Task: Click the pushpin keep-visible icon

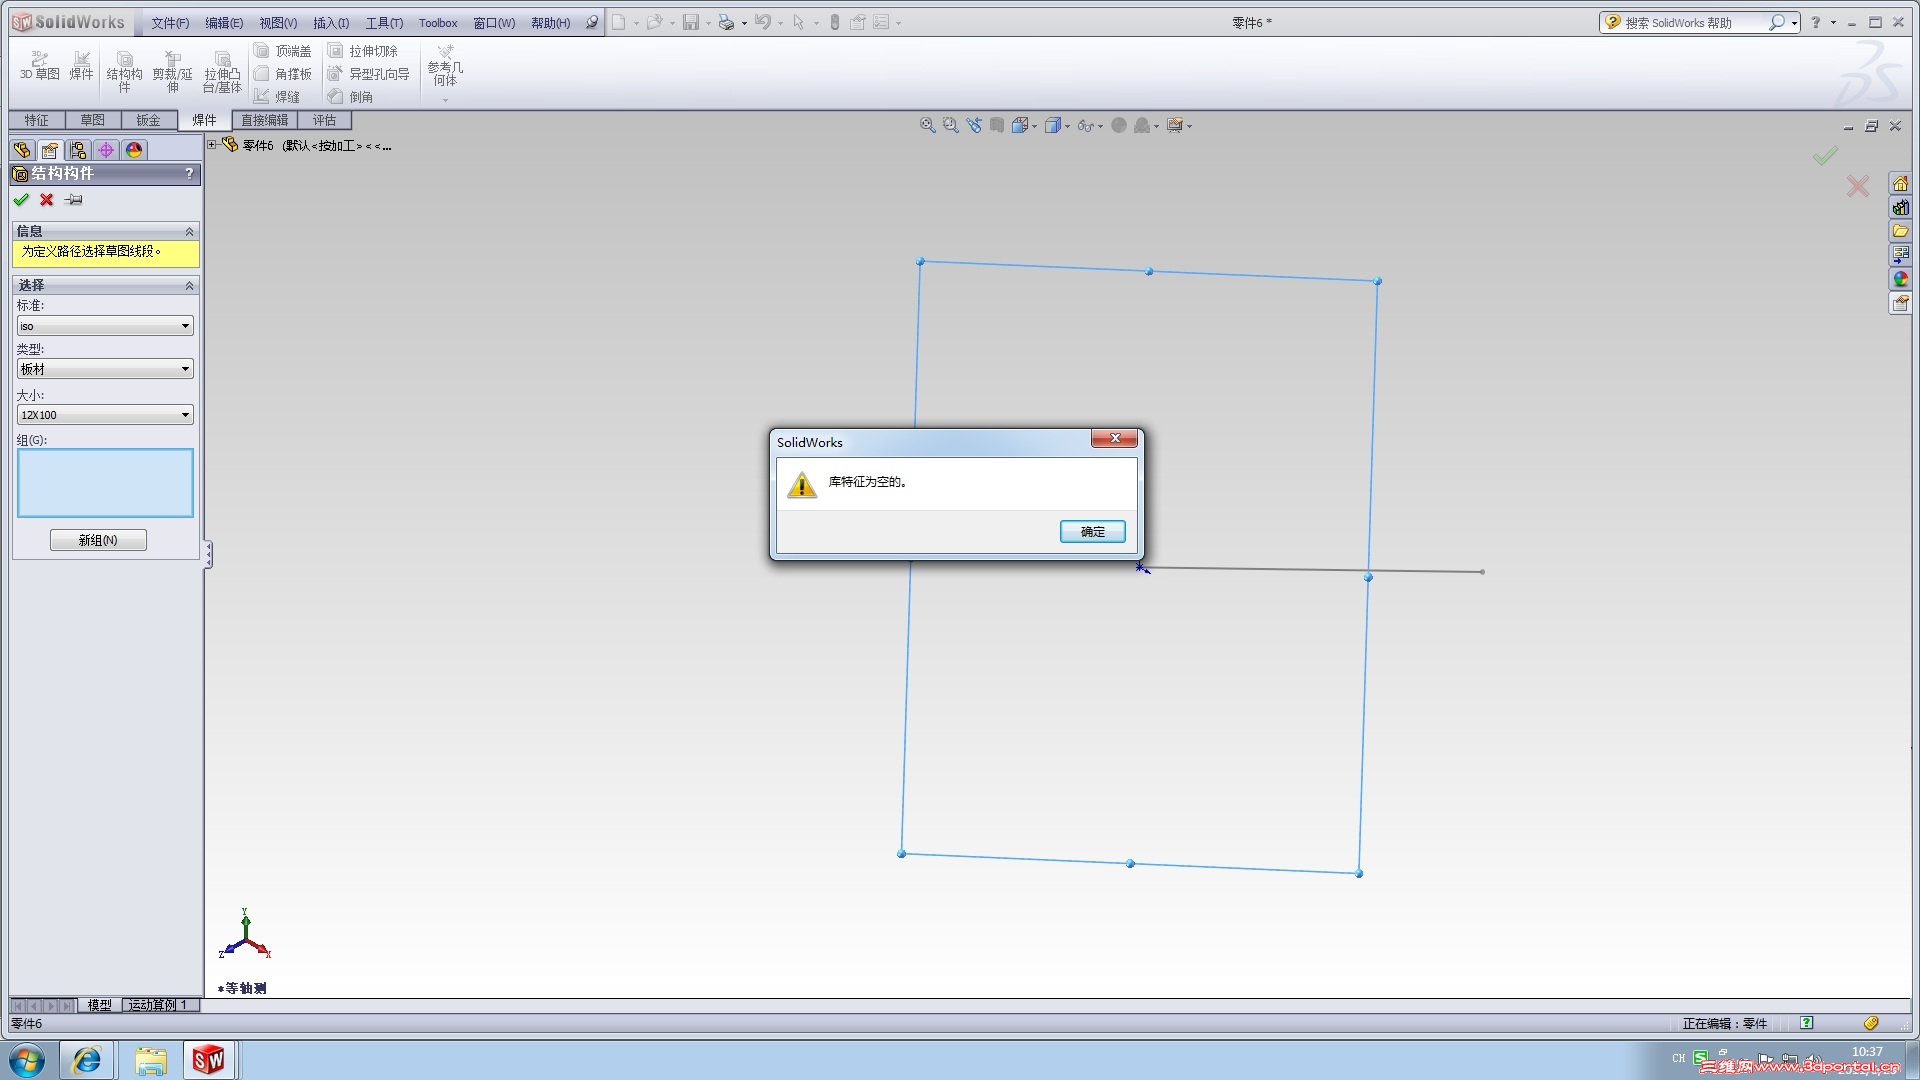Action: [x=74, y=200]
